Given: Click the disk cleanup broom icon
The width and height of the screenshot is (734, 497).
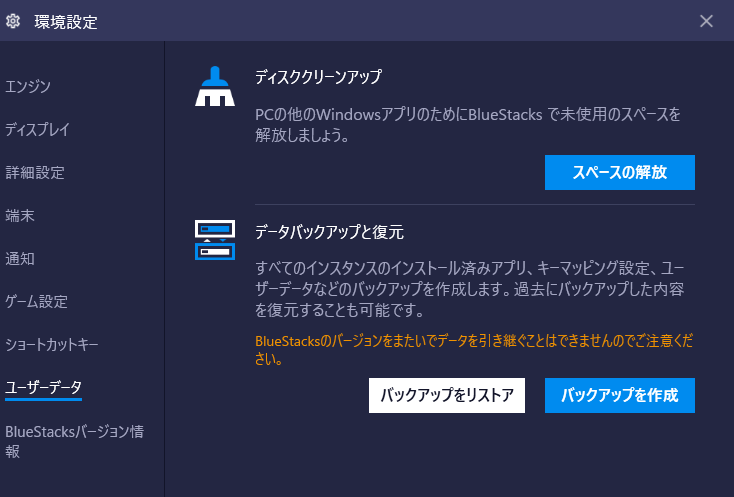Looking at the screenshot, I should (x=215, y=86).
